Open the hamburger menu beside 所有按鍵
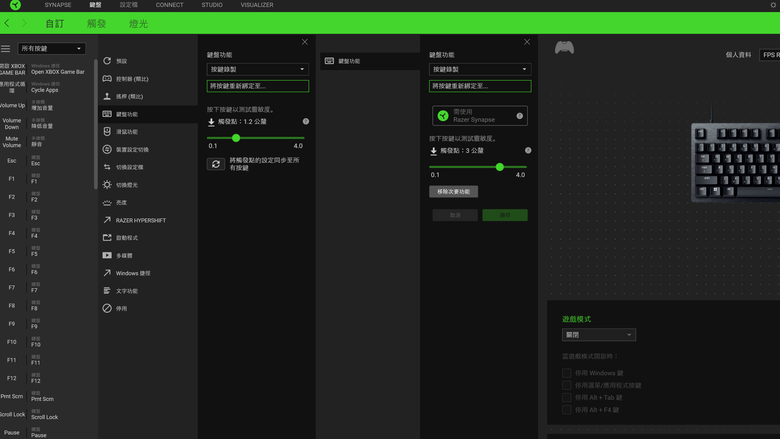 click(5, 48)
